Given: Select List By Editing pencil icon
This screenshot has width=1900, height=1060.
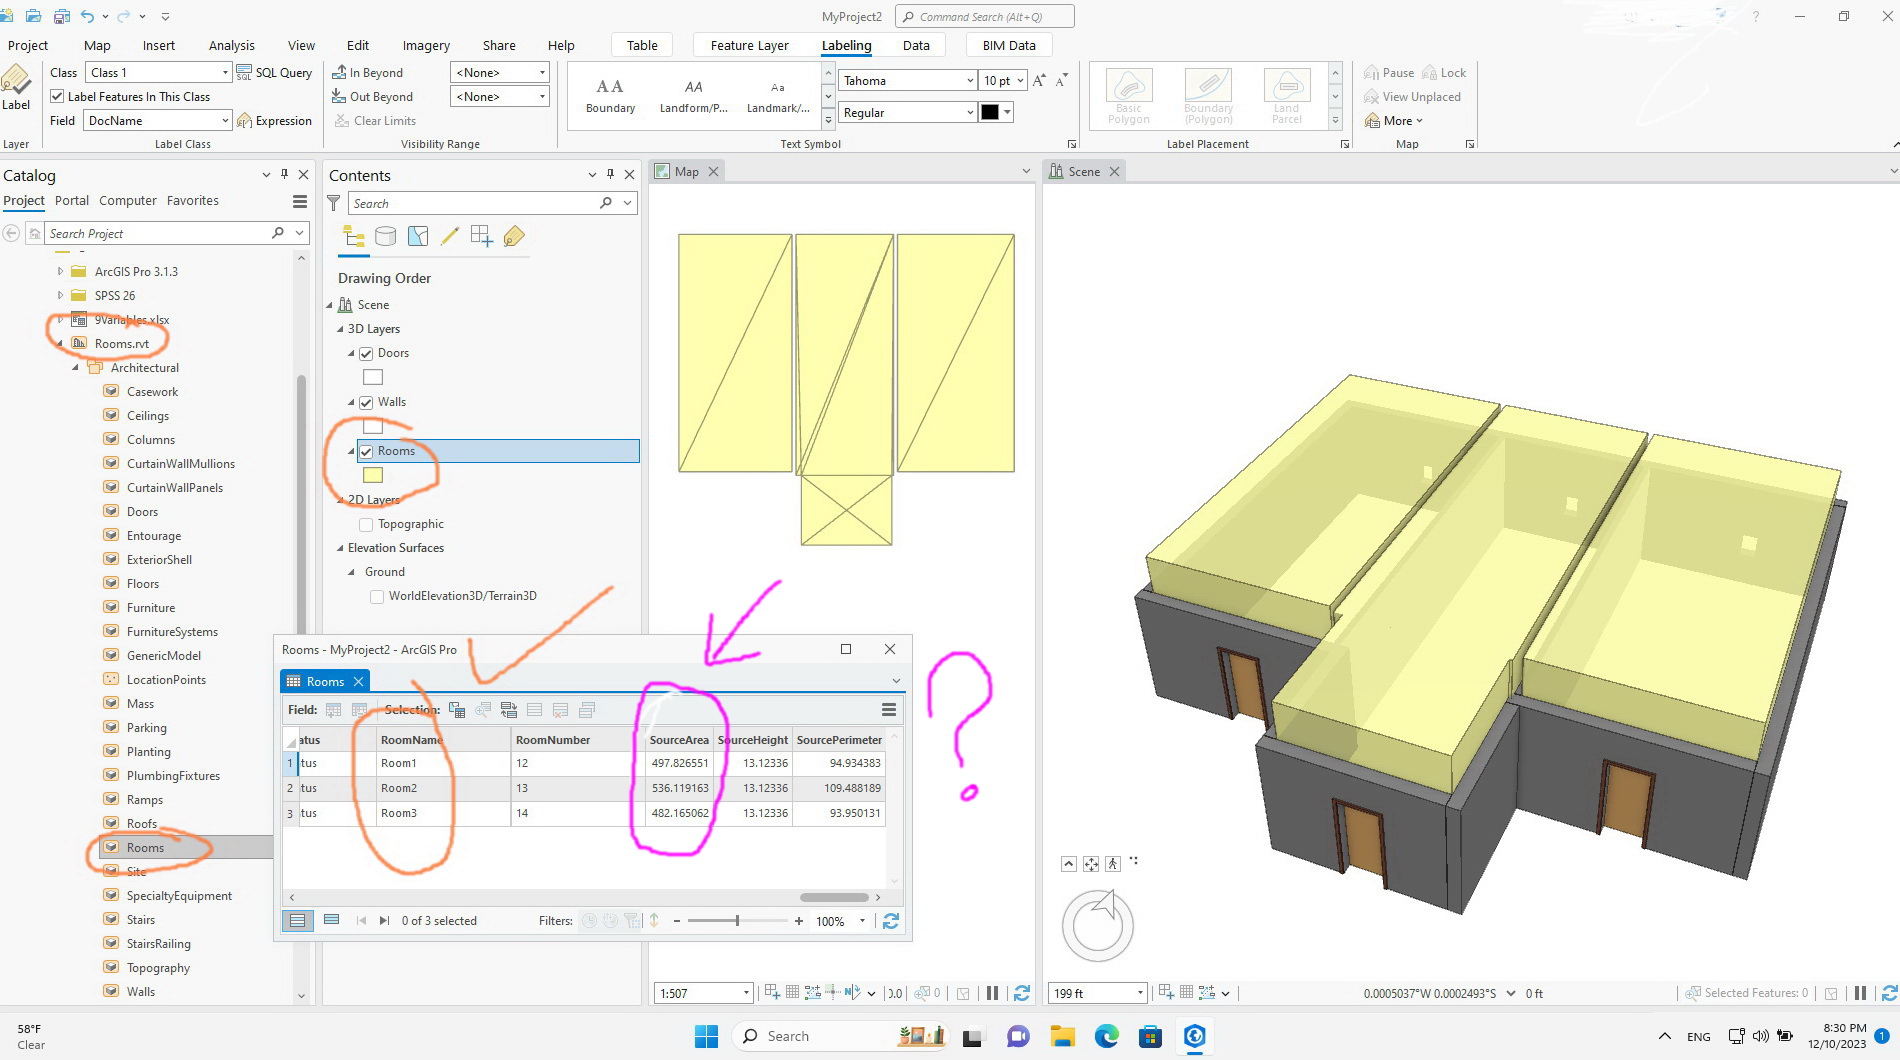Looking at the screenshot, I should (449, 236).
